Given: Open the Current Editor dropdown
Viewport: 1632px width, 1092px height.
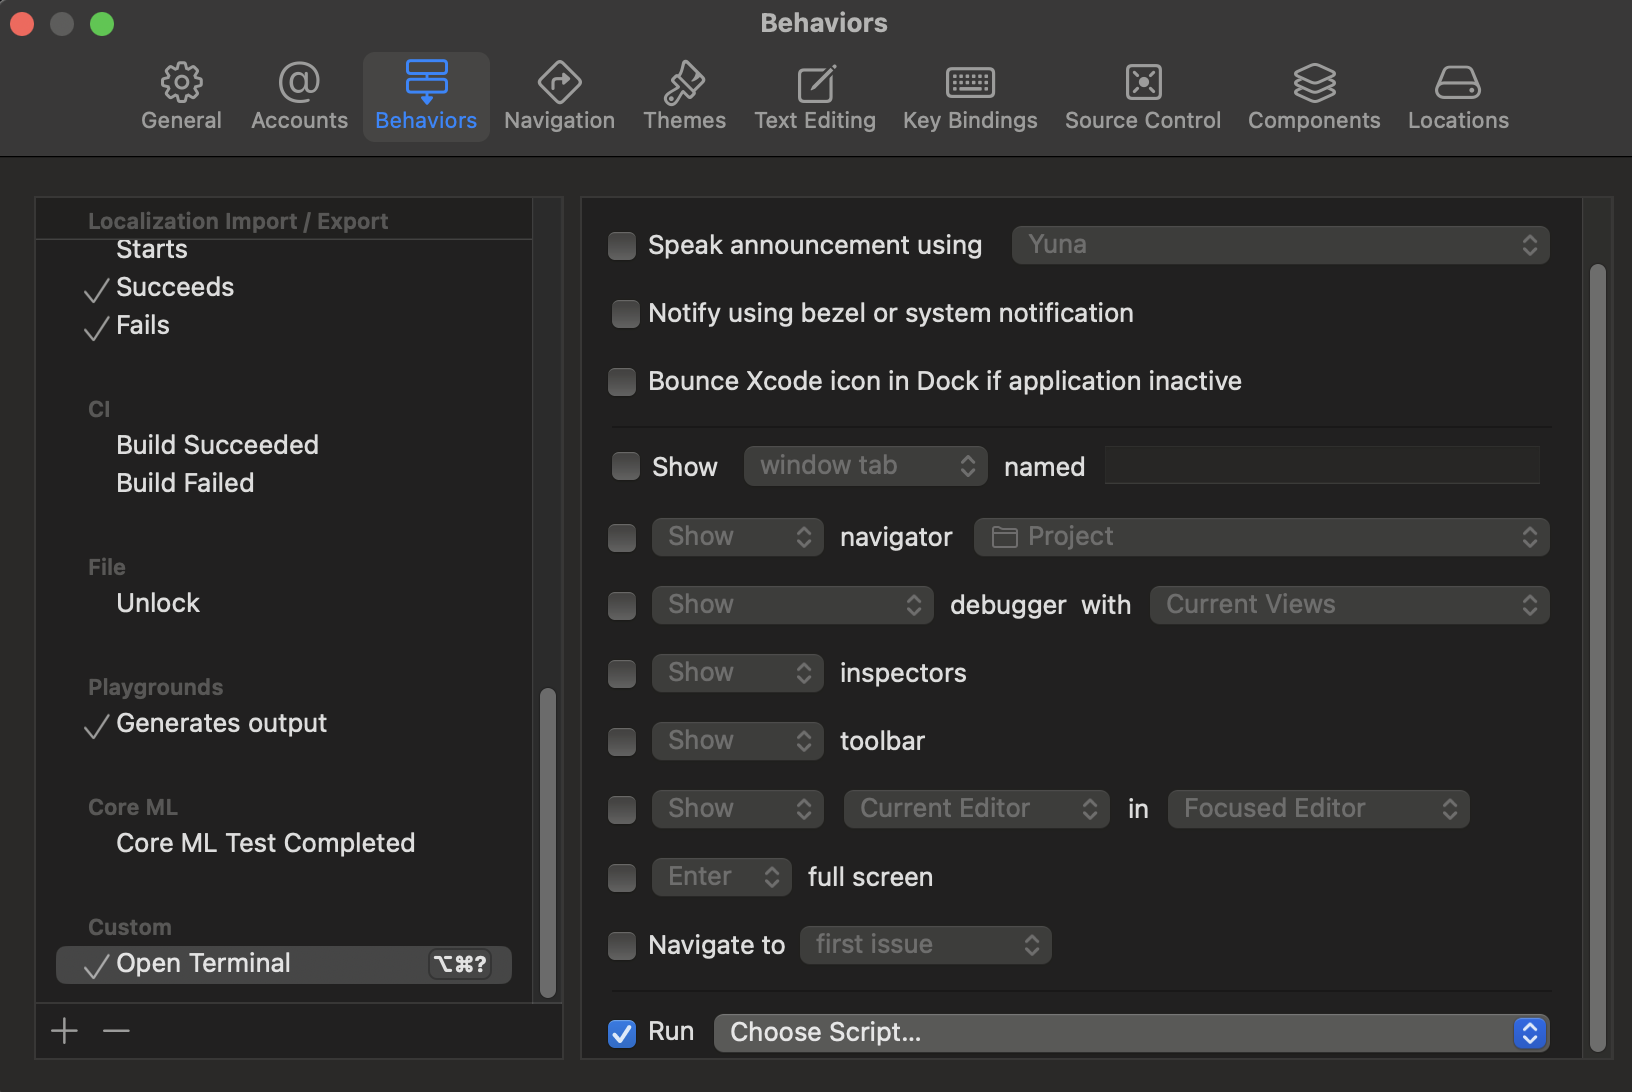Looking at the screenshot, I should tap(976, 809).
